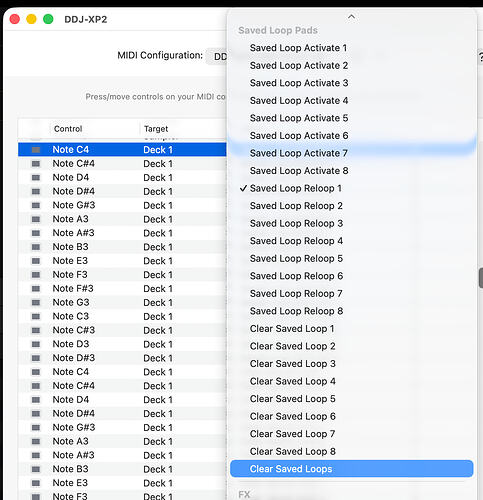This screenshot has width=483, height=500.
Task: Click the pad icon beside Note D3
Action: click(x=36, y=344)
